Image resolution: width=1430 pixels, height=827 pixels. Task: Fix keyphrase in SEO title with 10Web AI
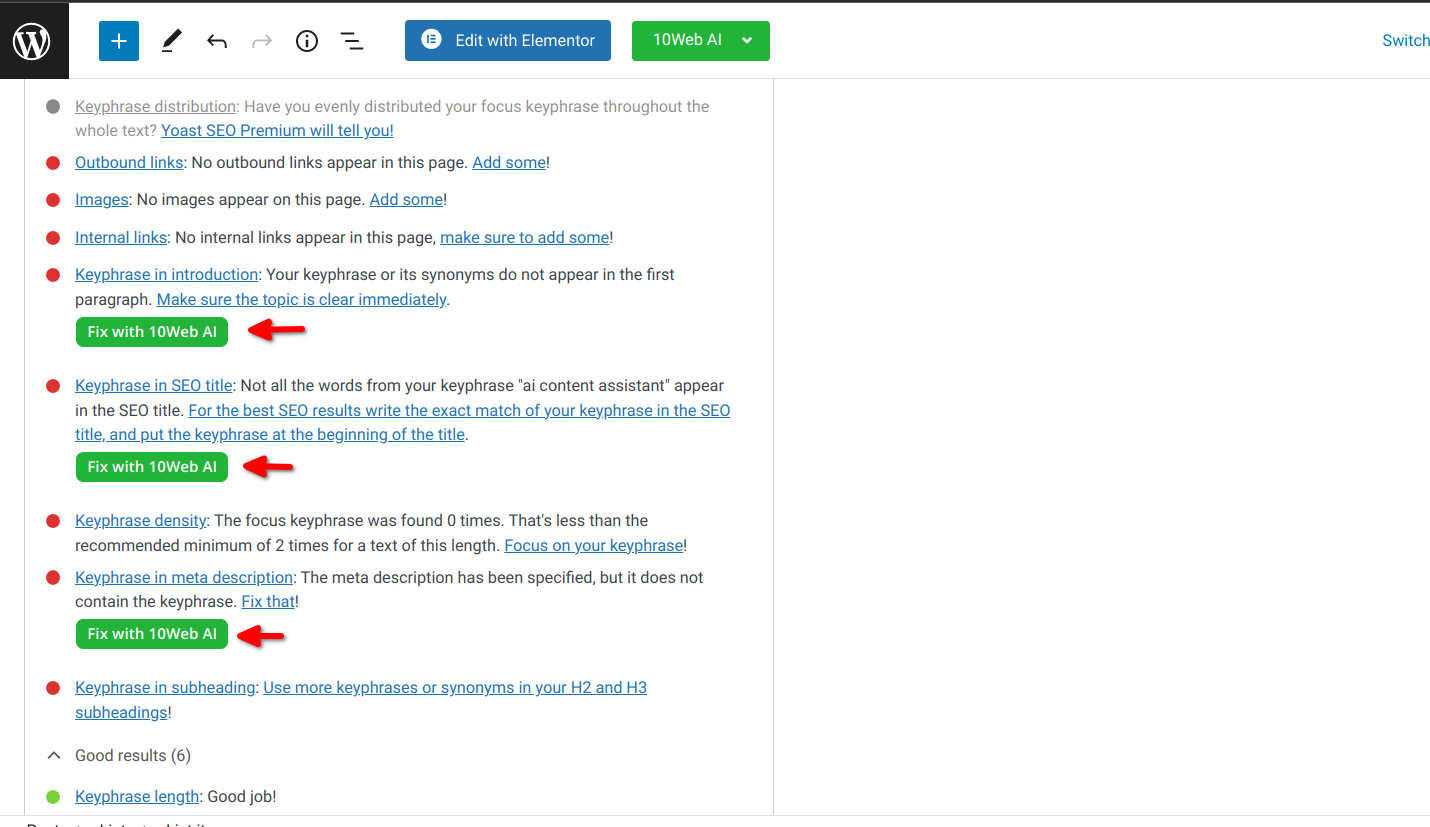coord(152,467)
